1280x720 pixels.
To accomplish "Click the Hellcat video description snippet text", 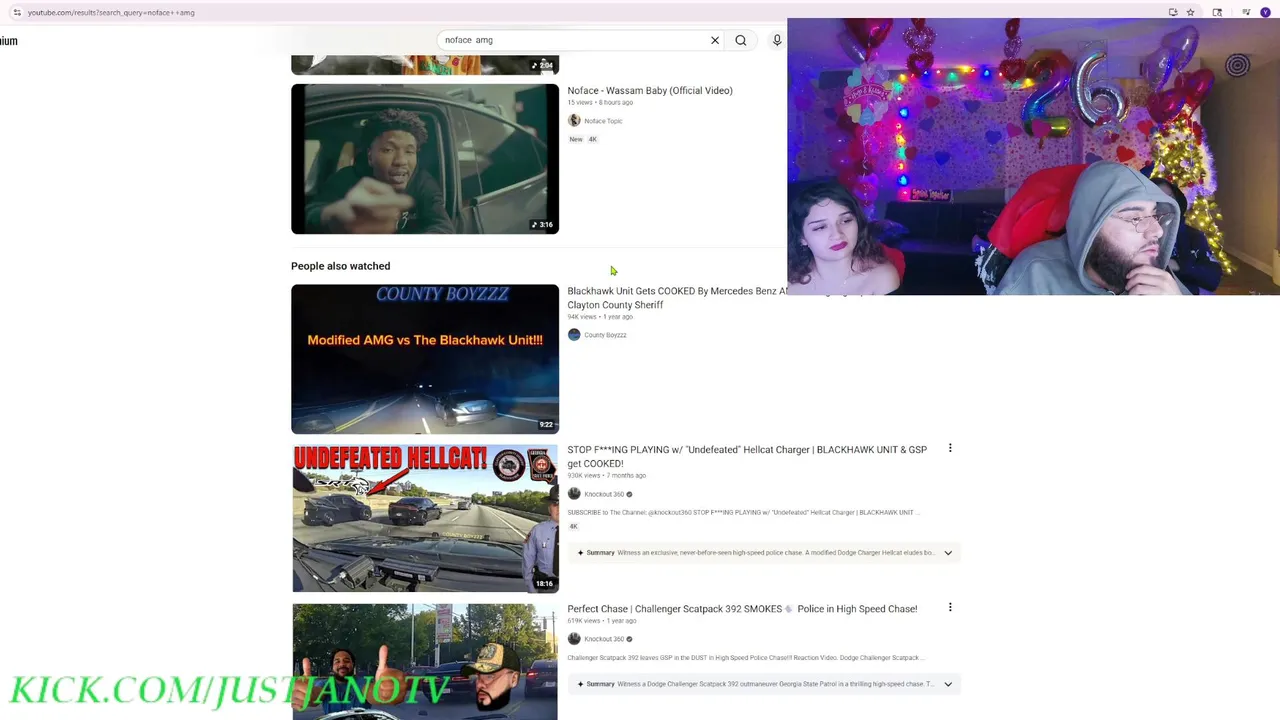I will 743,512.
